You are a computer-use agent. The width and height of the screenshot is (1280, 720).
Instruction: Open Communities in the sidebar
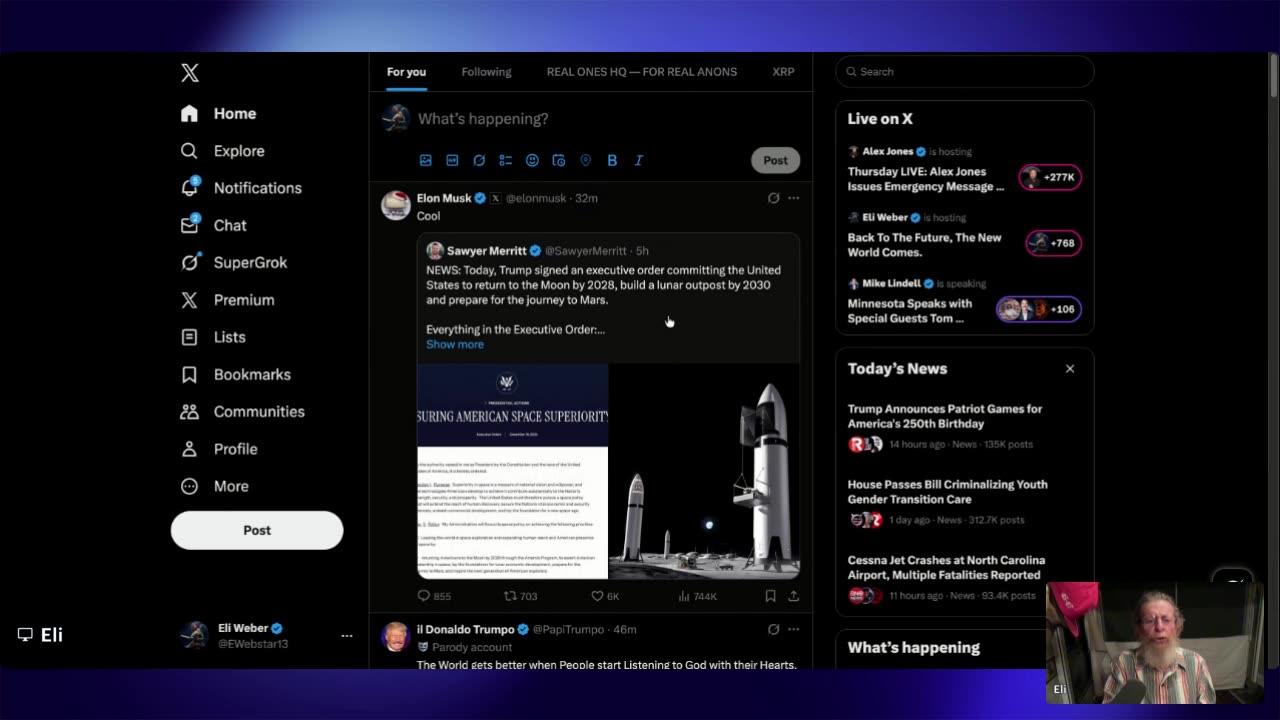242,412
